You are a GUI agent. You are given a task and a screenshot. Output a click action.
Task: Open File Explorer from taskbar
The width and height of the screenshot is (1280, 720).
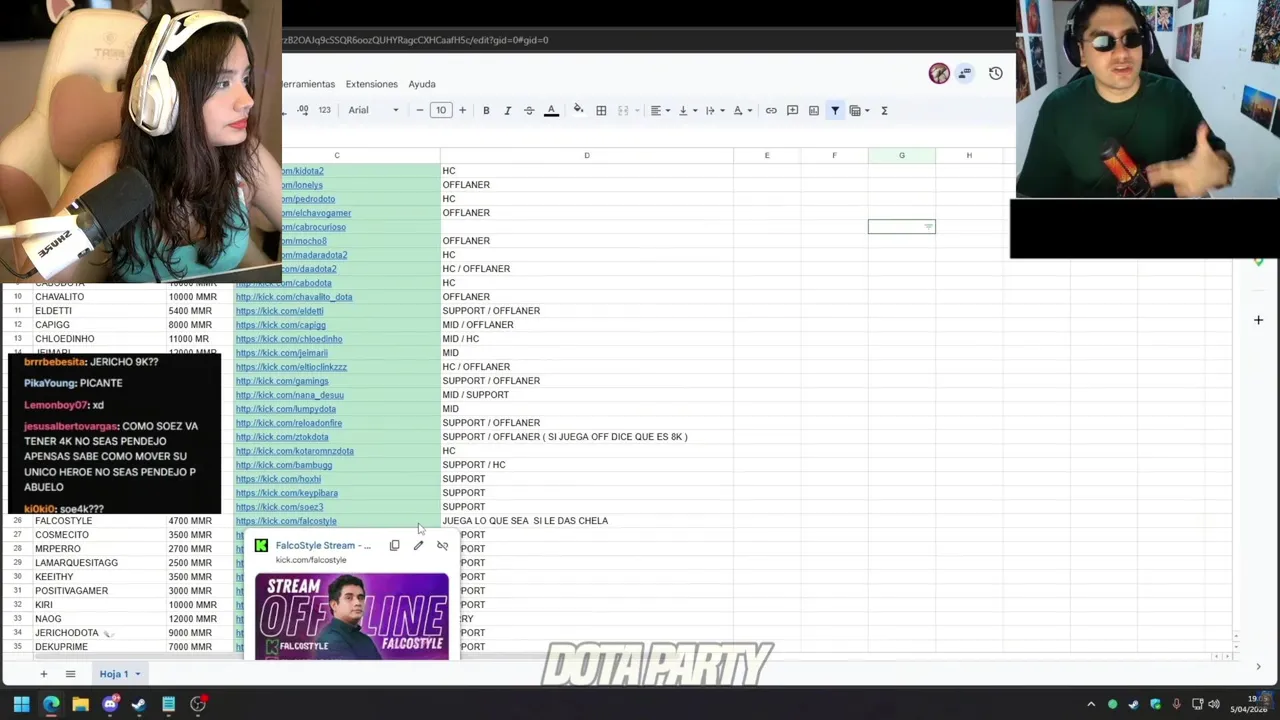pos(80,704)
